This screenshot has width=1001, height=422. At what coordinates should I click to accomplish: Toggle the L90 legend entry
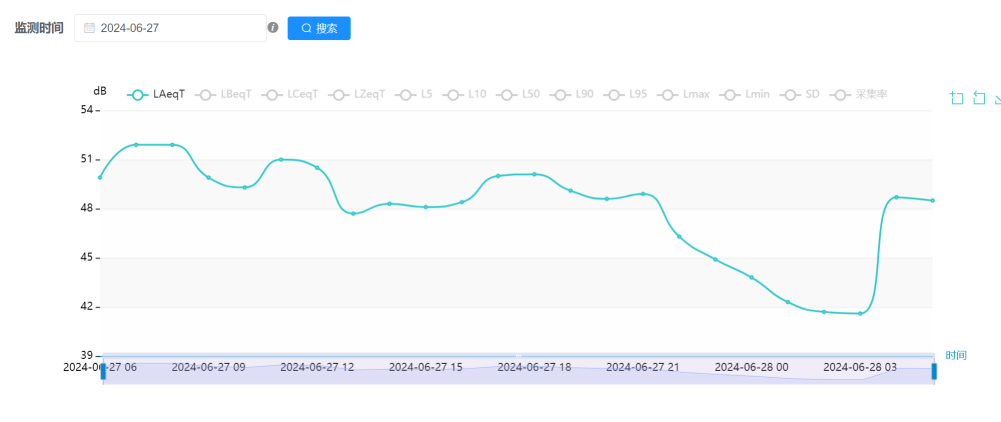pyautogui.click(x=574, y=95)
